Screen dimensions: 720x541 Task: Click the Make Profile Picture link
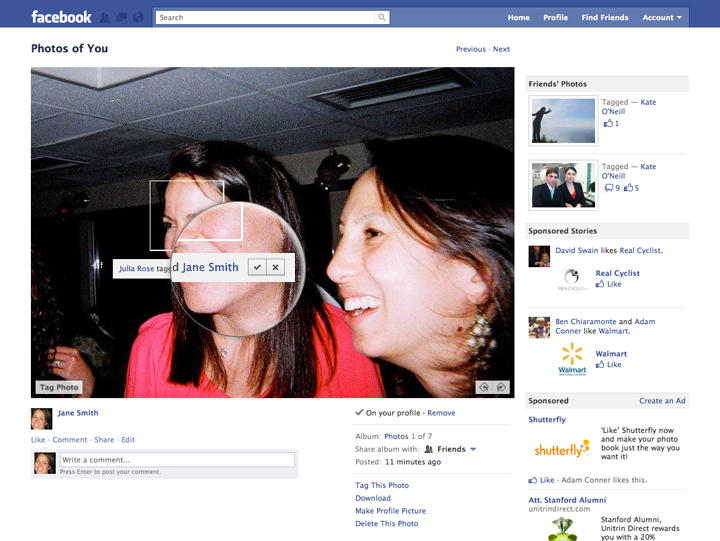[x=392, y=510]
